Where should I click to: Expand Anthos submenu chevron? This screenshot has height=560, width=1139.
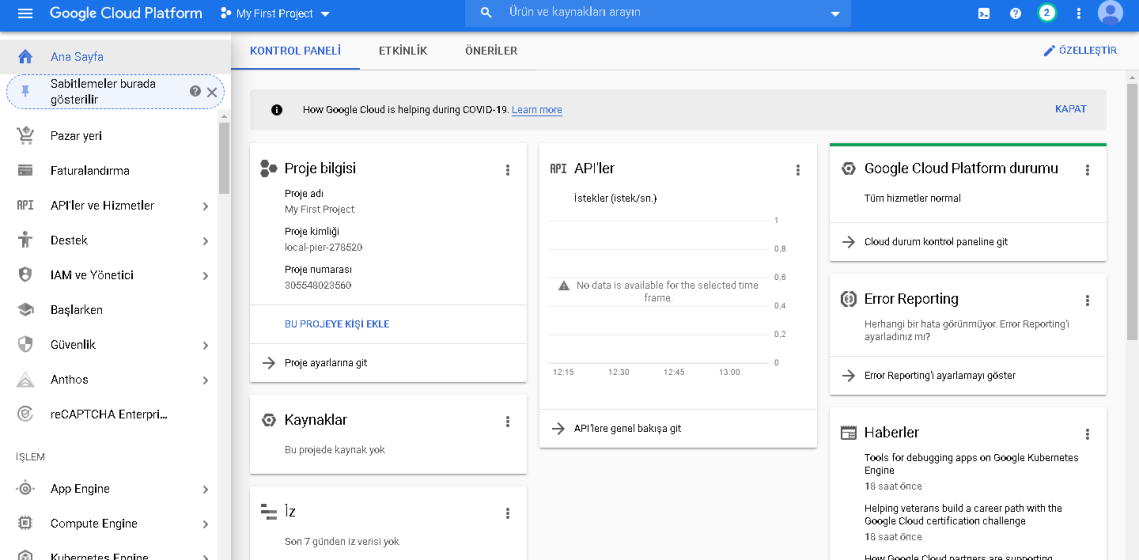[206, 381]
